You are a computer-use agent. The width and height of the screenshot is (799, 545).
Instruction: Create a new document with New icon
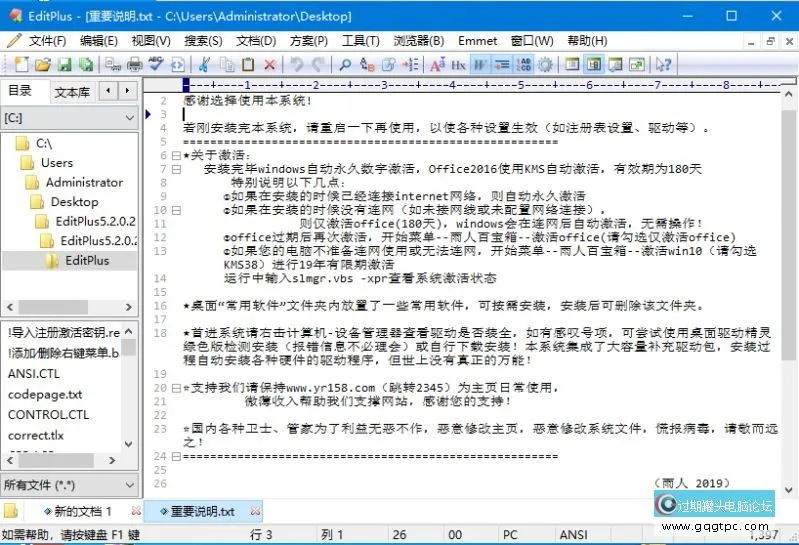point(21,65)
